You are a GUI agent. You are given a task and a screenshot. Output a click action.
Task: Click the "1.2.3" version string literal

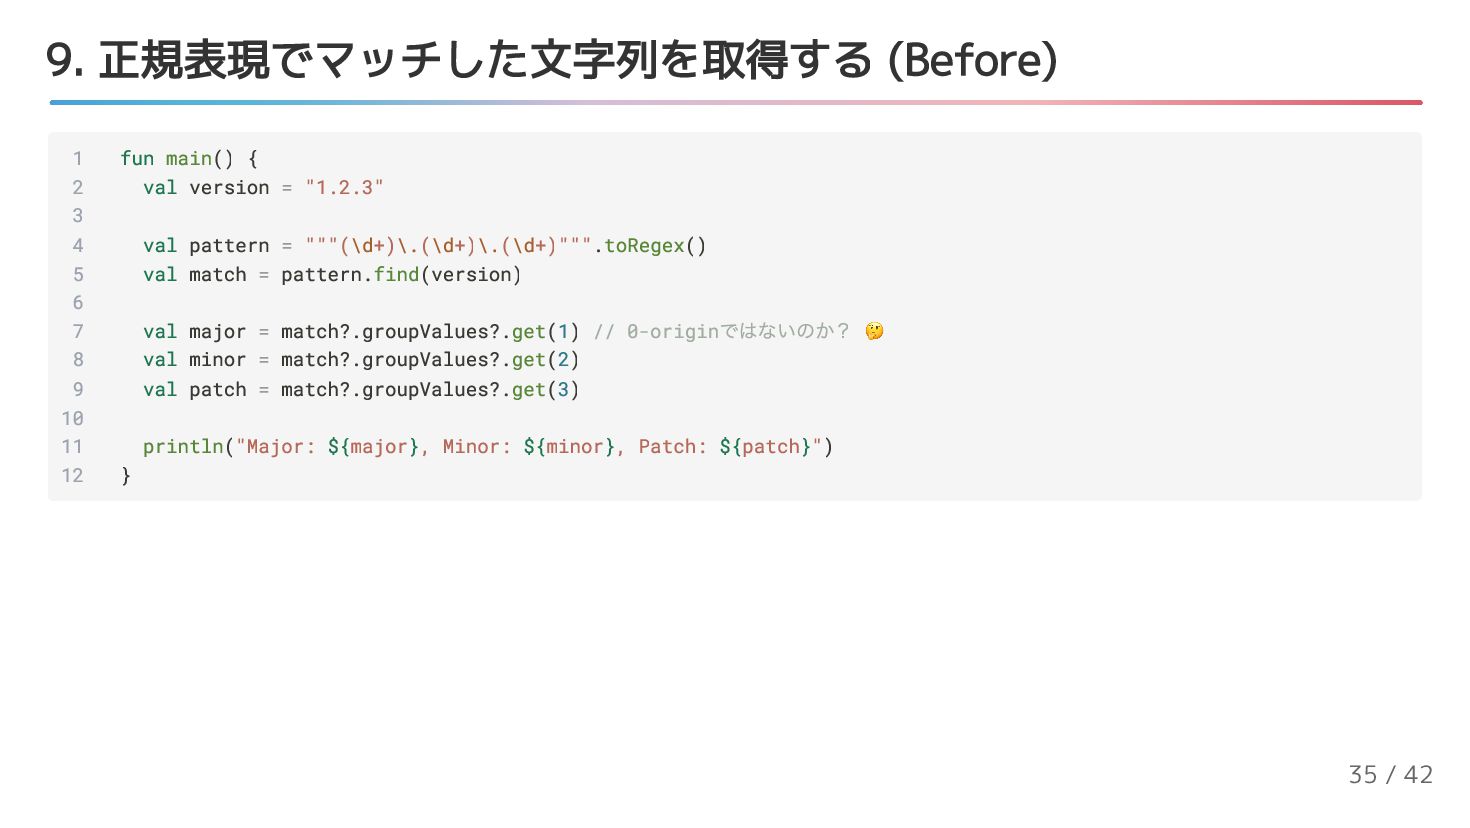pos(344,187)
